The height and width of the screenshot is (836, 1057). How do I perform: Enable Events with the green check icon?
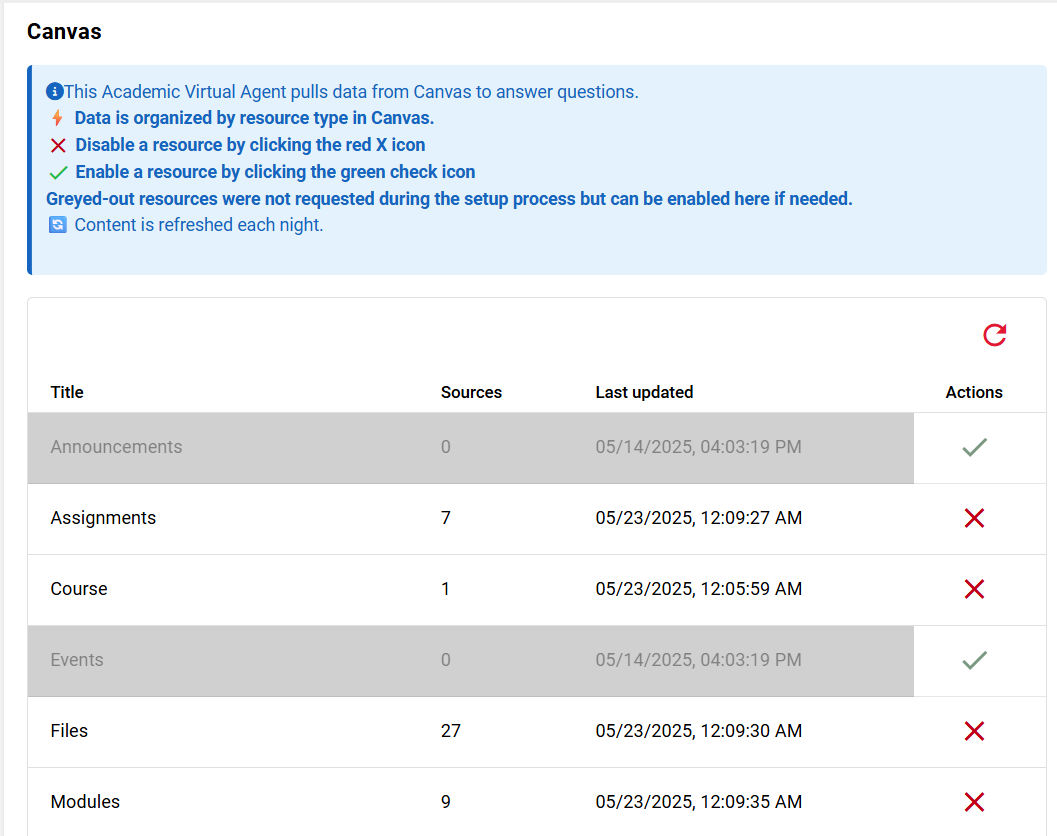tap(974, 660)
